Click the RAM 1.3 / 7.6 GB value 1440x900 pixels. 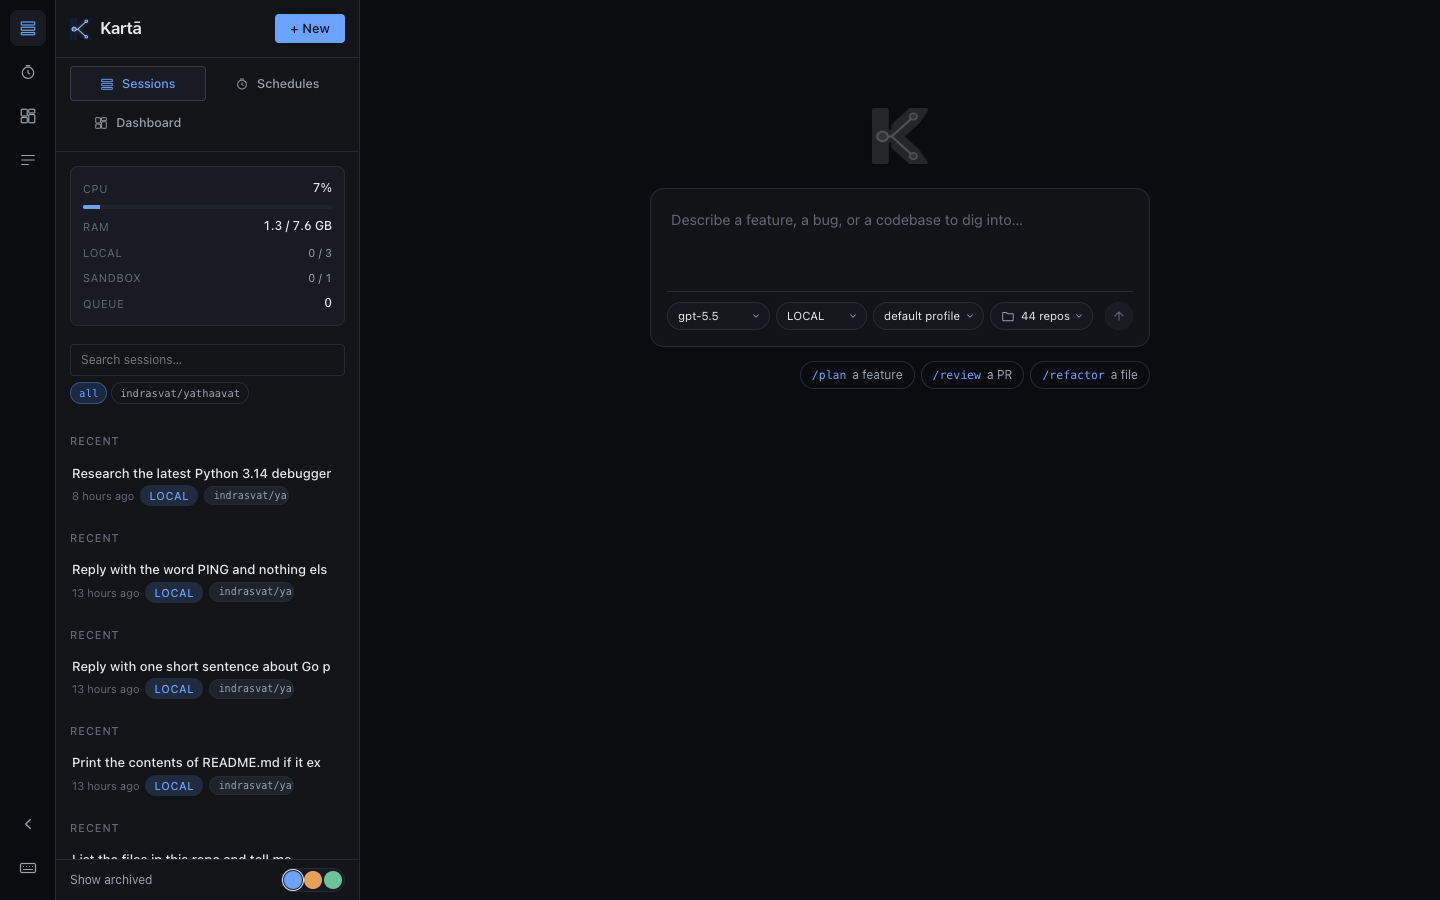click(298, 226)
